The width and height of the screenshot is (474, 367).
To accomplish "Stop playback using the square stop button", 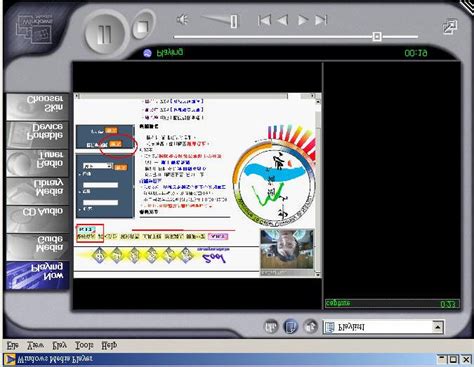I will click(x=143, y=27).
